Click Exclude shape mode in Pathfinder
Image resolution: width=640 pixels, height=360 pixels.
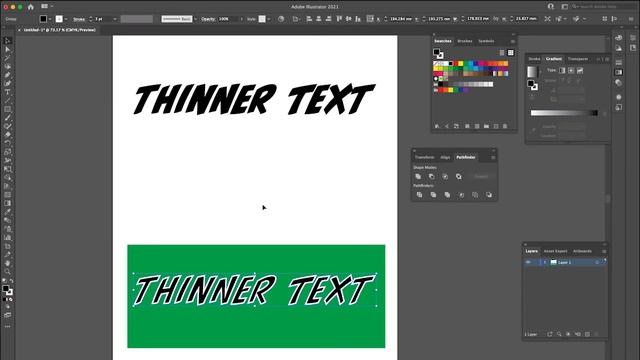pos(458,176)
